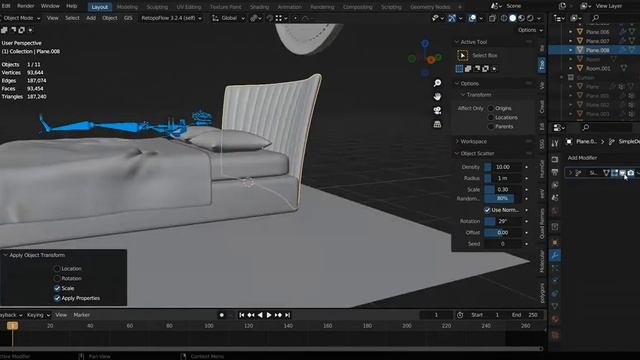Viewport: 640px width, 360px height.
Task: Jump to previous keyframe button
Action: 251,315
